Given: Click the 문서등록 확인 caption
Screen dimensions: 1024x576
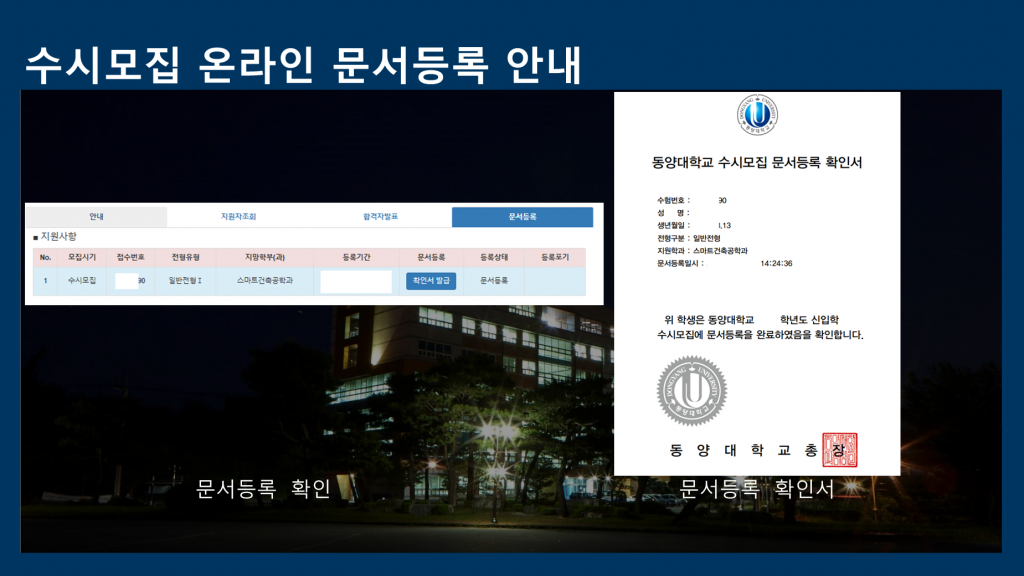Looking at the screenshot, I should (263, 488).
